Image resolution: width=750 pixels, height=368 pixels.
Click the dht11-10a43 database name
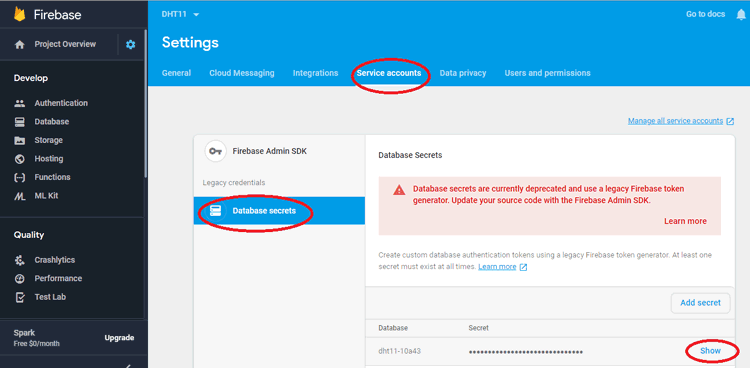pos(399,351)
